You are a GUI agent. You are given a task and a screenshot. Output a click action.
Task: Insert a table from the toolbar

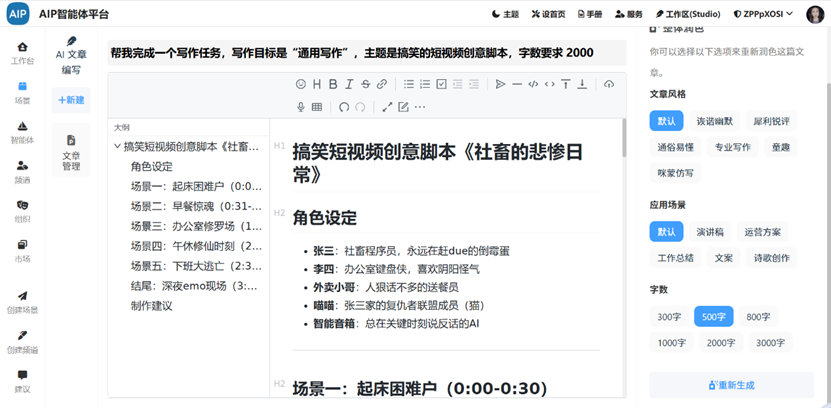pyautogui.click(x=317, y=107)
